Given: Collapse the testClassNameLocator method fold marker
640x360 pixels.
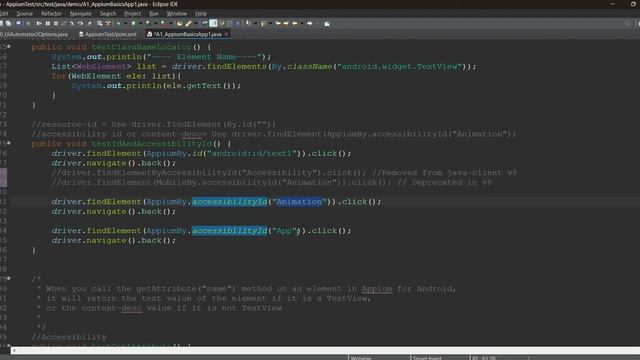Looking at the screenshot, I should [x=9, y=47].
